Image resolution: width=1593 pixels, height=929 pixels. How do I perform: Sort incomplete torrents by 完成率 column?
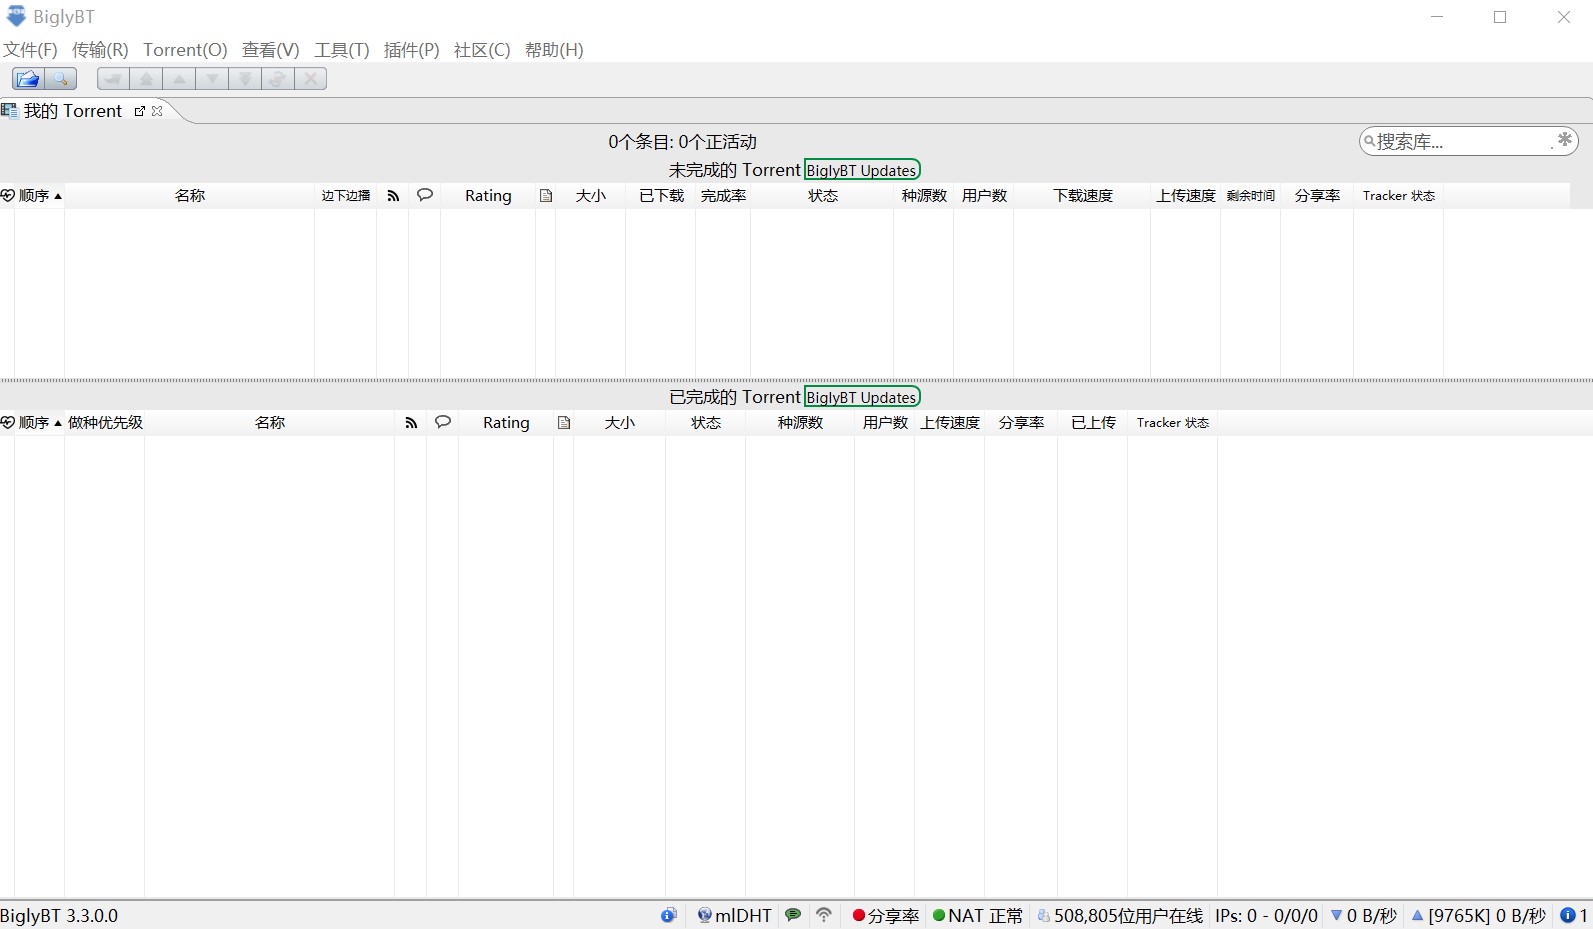pos(723,196)
